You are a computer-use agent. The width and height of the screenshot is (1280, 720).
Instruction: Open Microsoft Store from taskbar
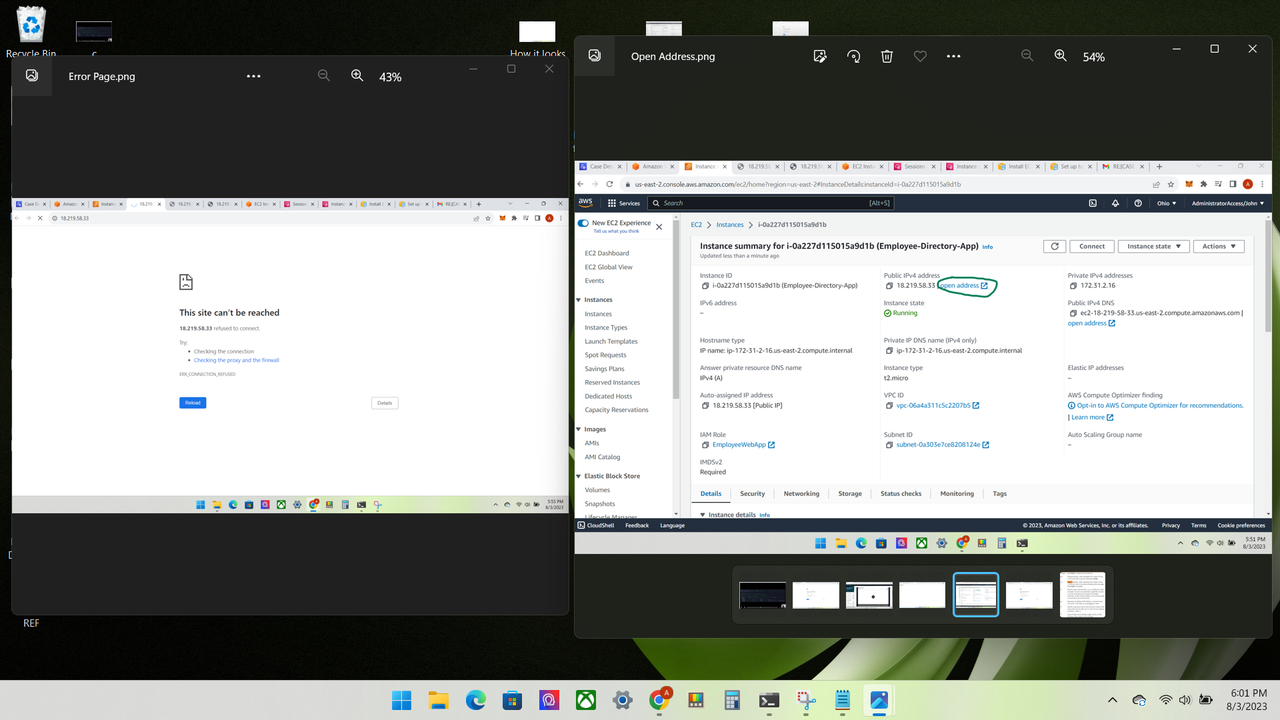pos(512,700)
